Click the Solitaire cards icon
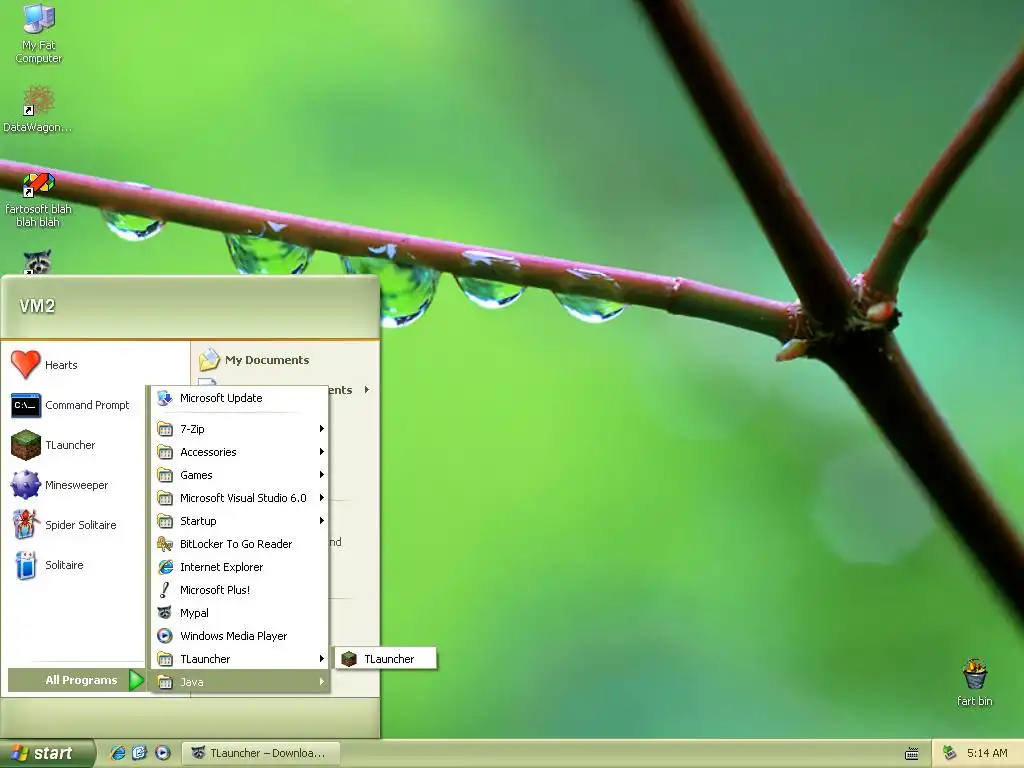 (x=25, y=565)
